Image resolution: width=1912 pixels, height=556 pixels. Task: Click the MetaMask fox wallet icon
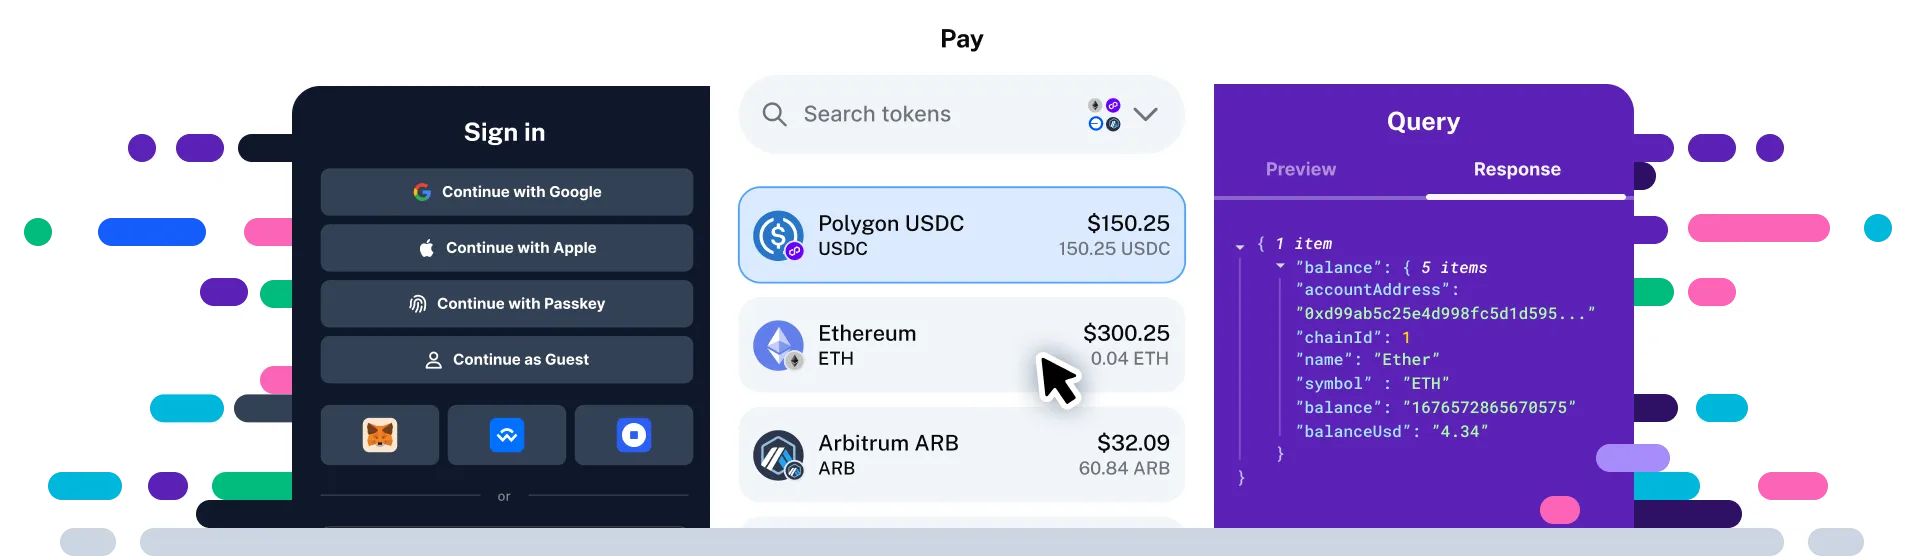click(x=380, y=435)
